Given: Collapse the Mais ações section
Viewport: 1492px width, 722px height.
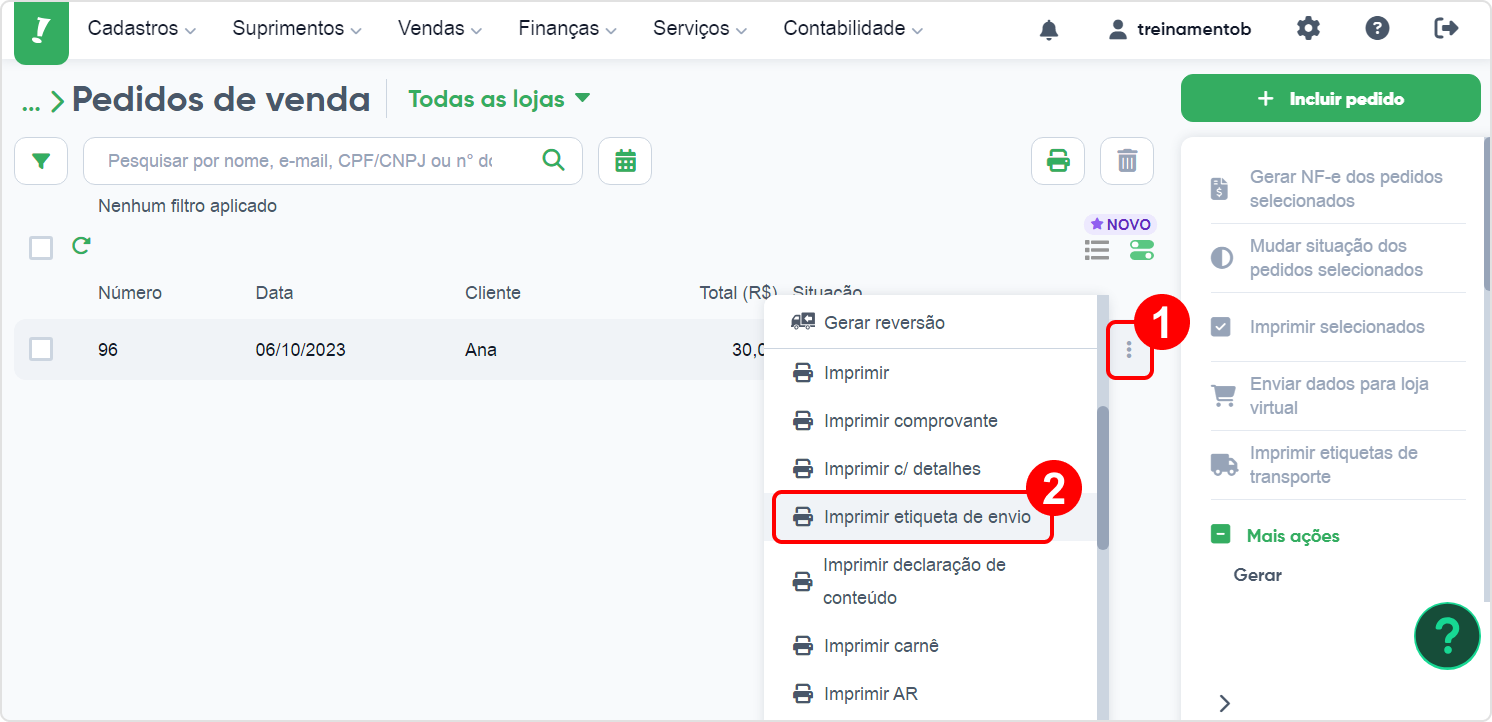Looking at the screenshot, I should (x=1220, y=535).
